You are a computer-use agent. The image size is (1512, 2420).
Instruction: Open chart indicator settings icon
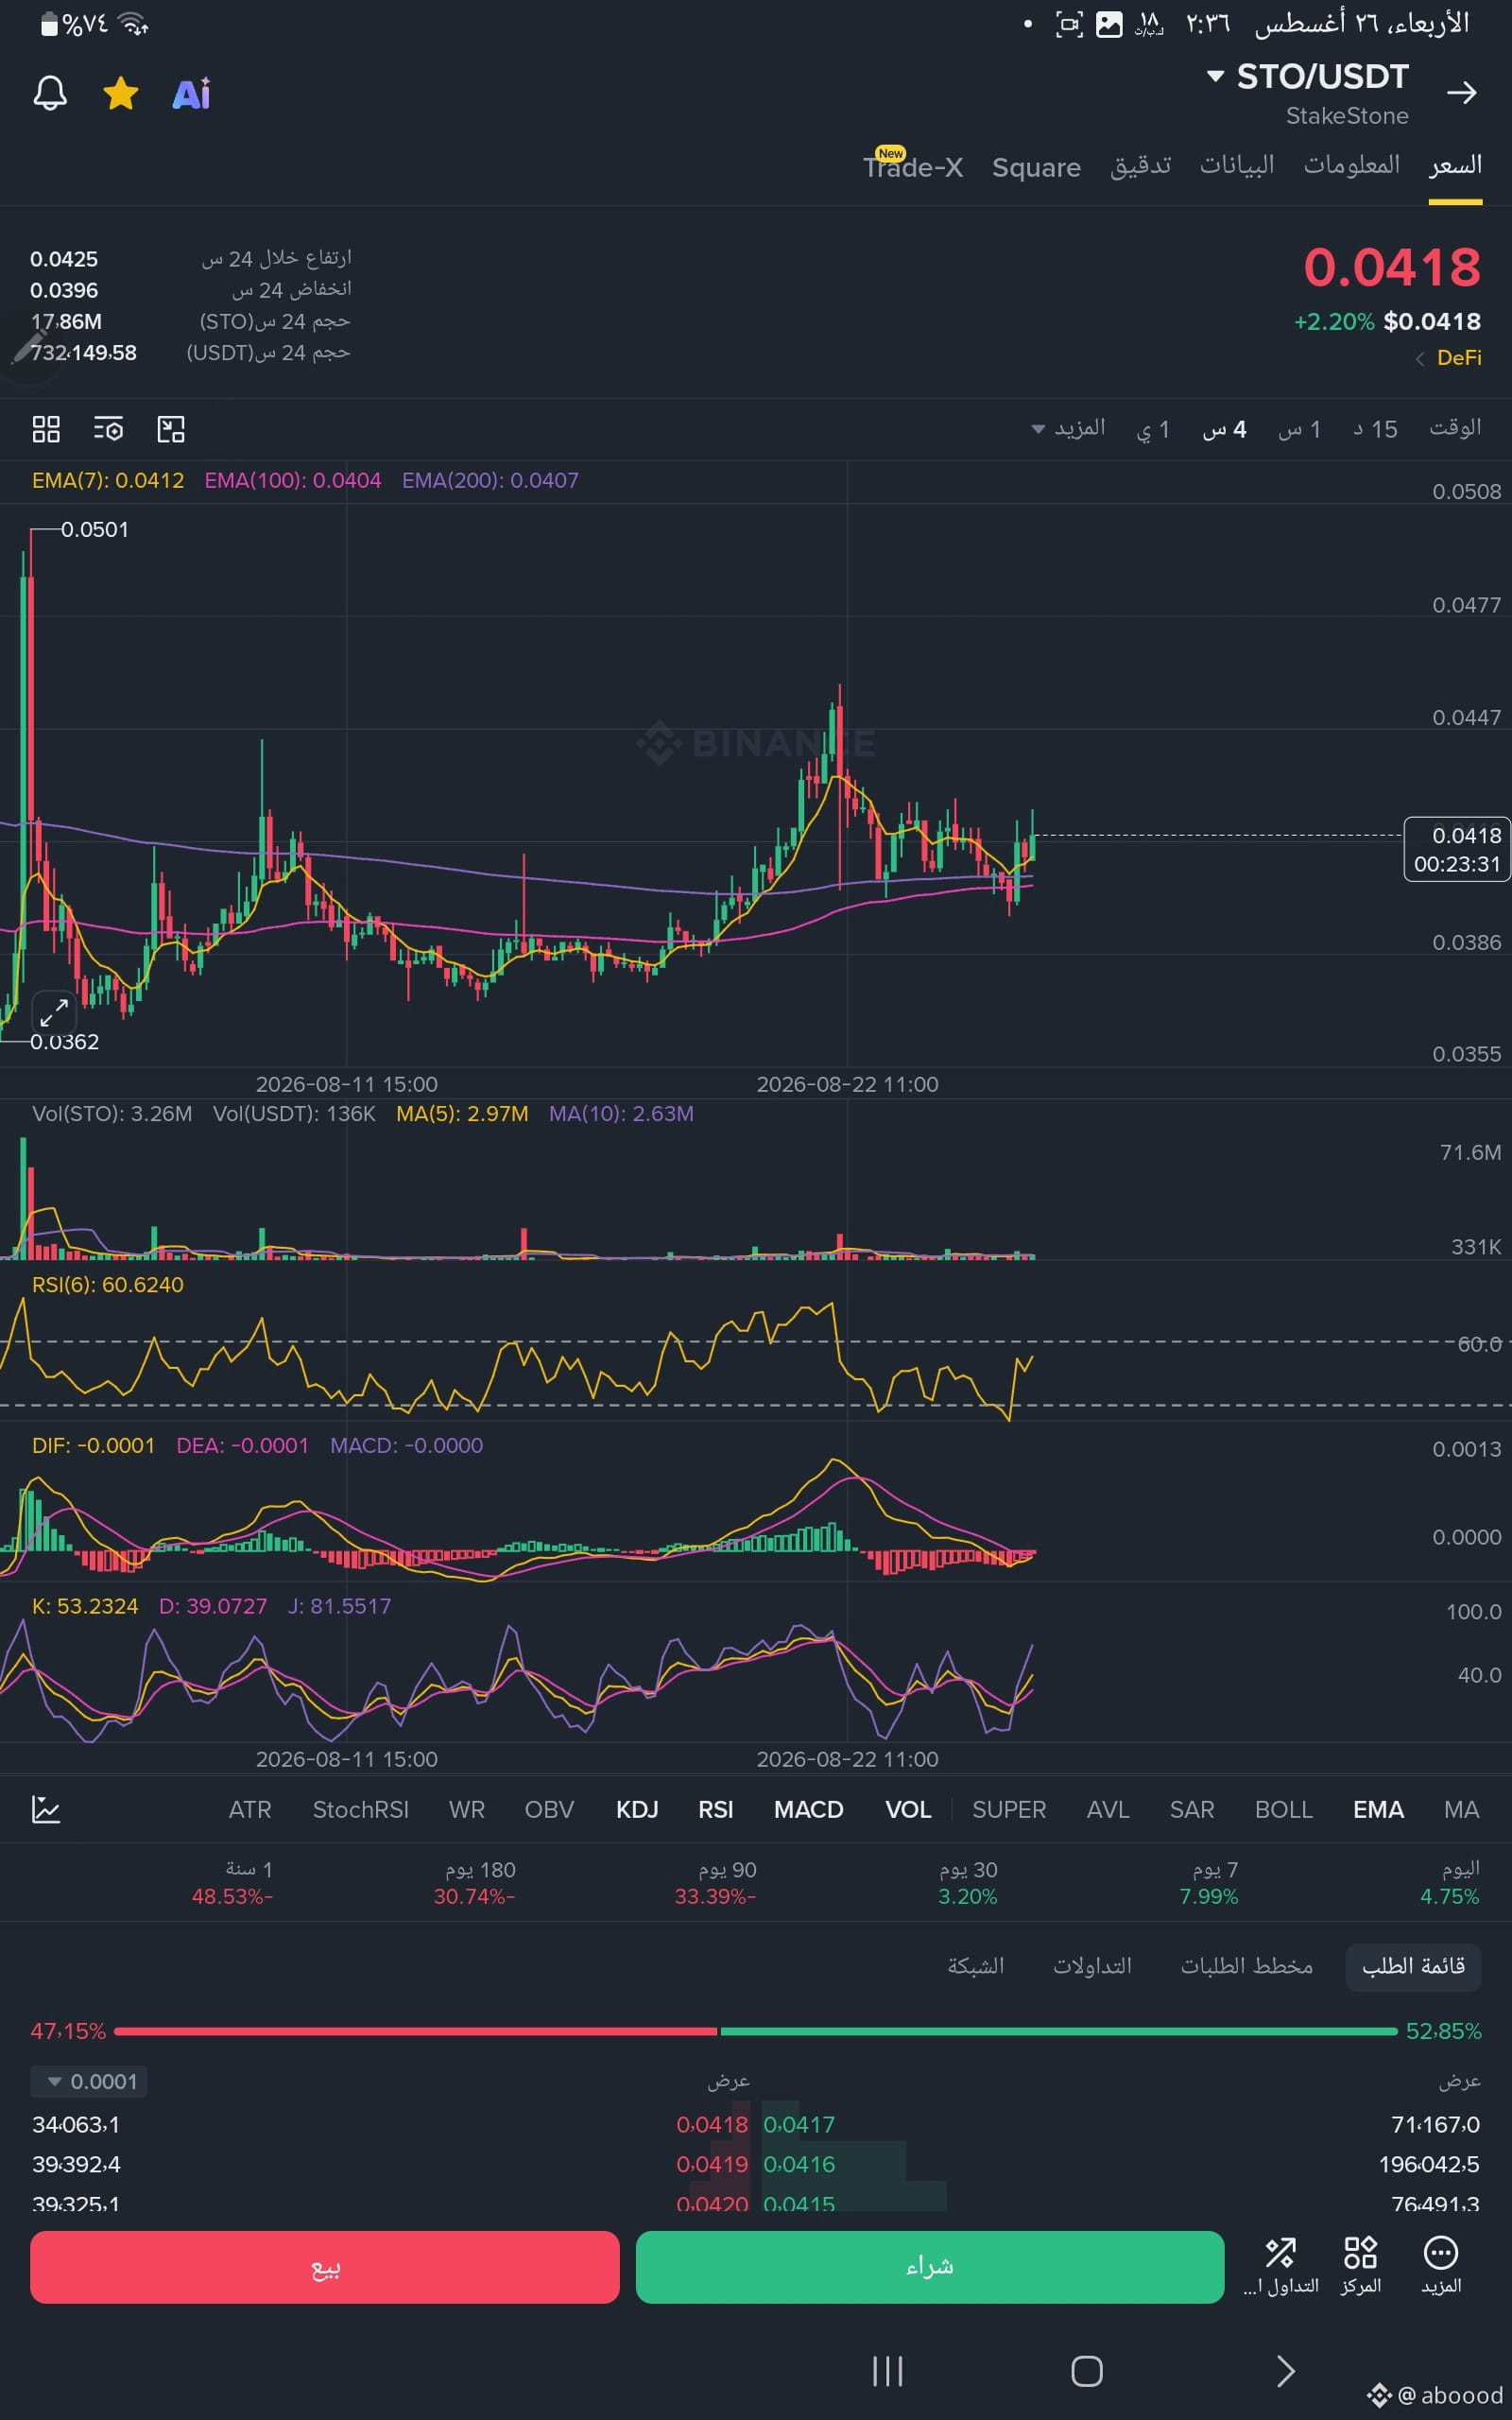pyautogui.click(x=108, y=429)
